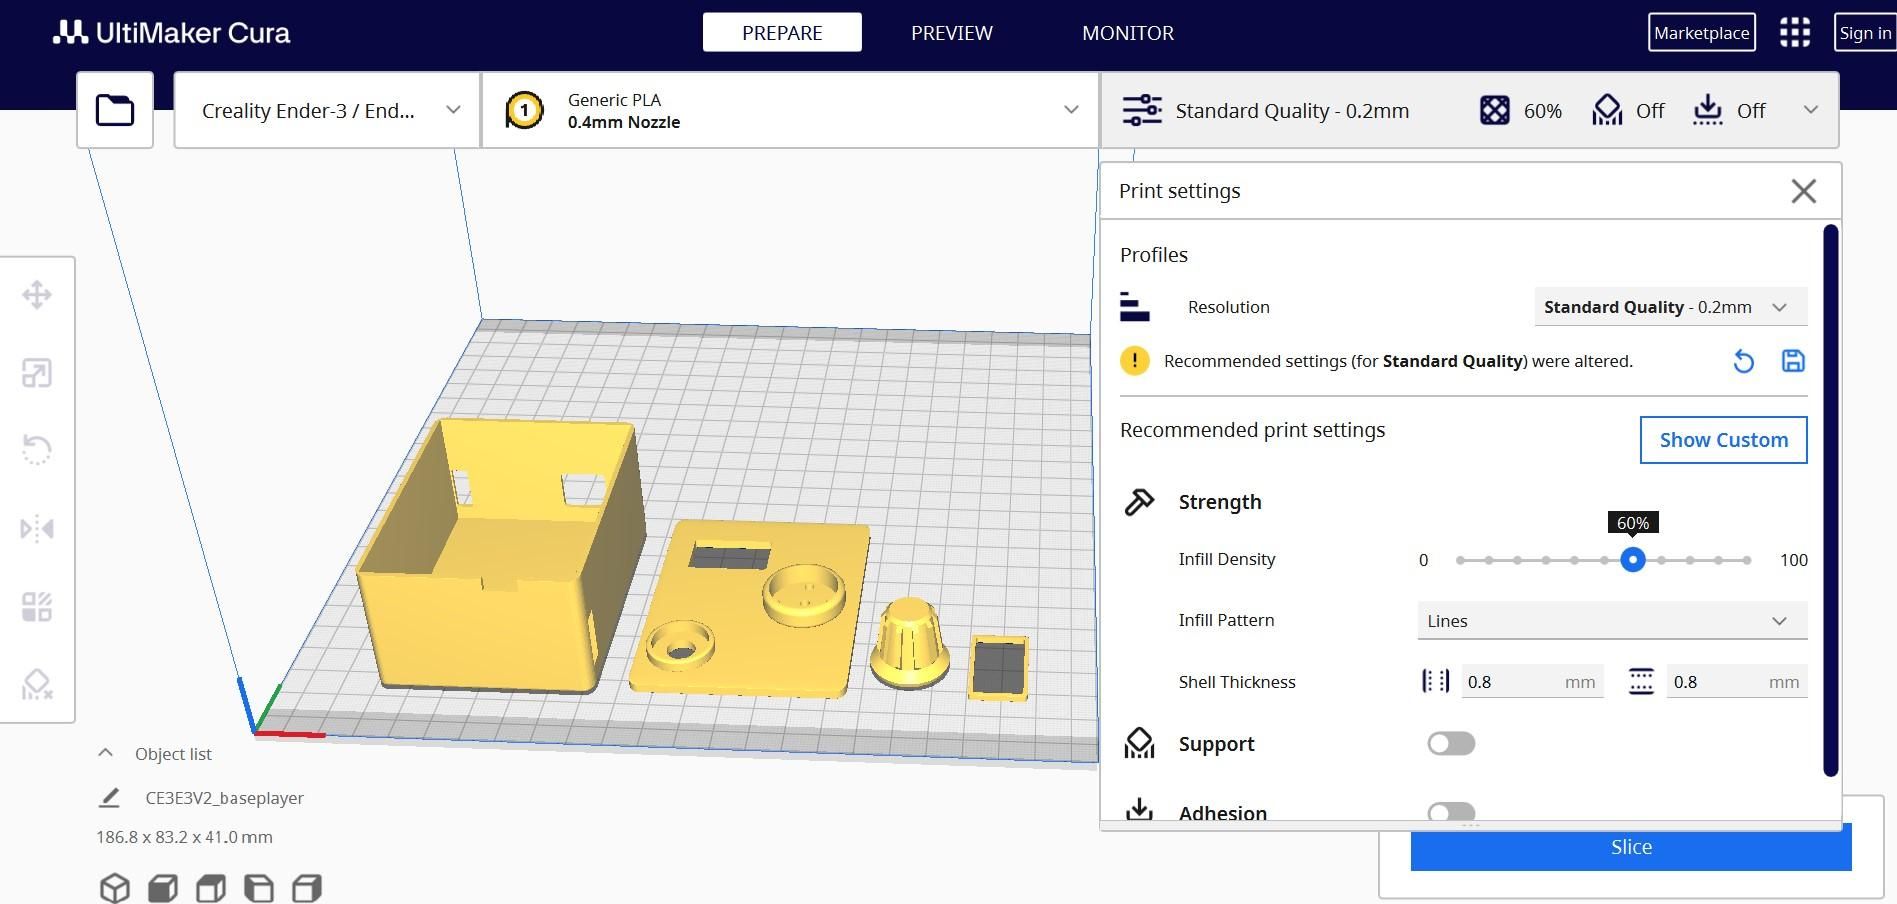Click the Strength hammer icon
The height and width of the screenshot is (904, 1897).
(x=1139, y=502)
